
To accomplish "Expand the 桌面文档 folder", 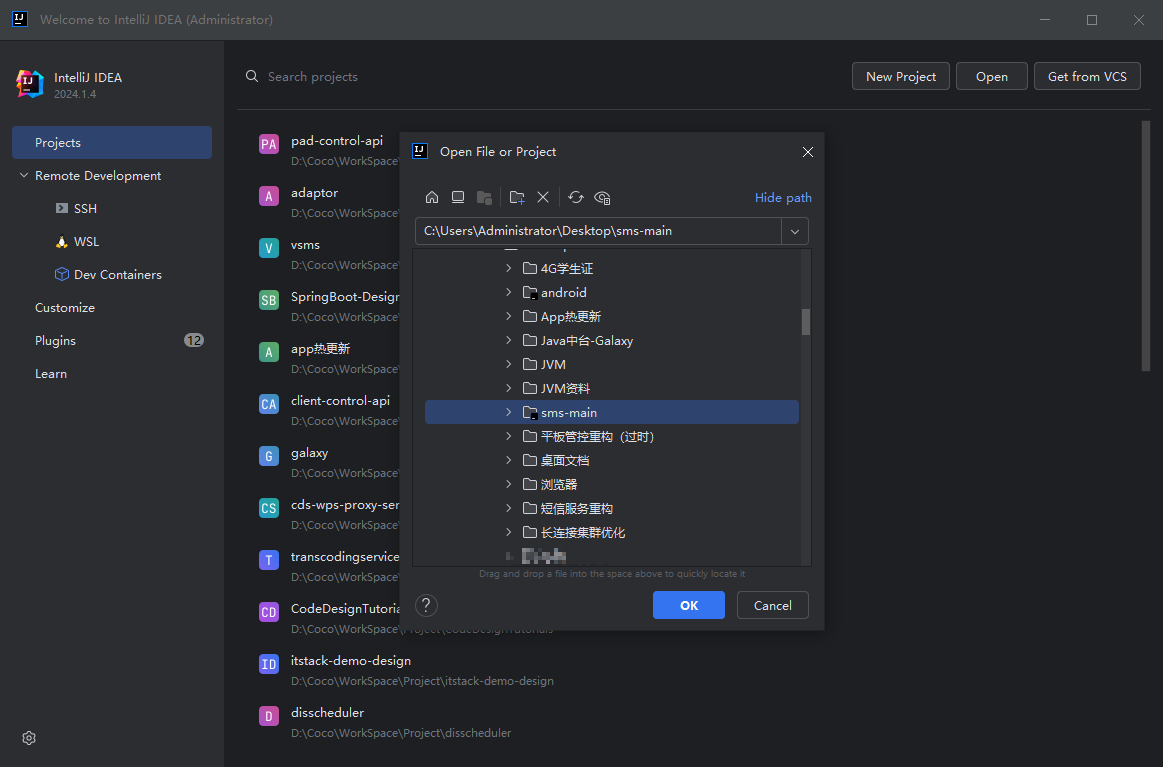I will click(x=508, y=461).
